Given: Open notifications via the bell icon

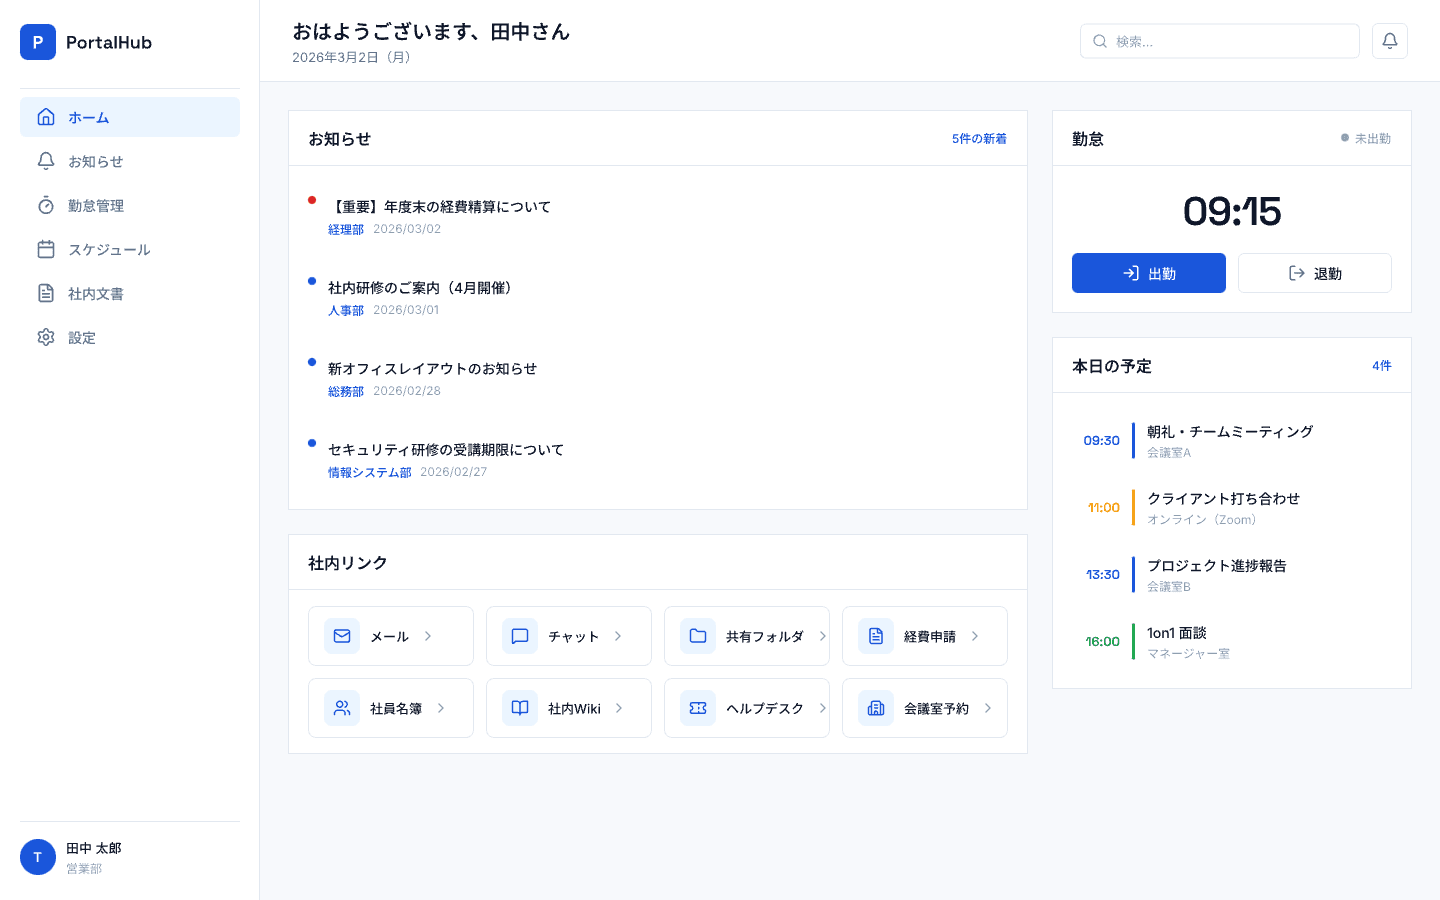Looking at the screenshot, I should [x=1390, y=41].
